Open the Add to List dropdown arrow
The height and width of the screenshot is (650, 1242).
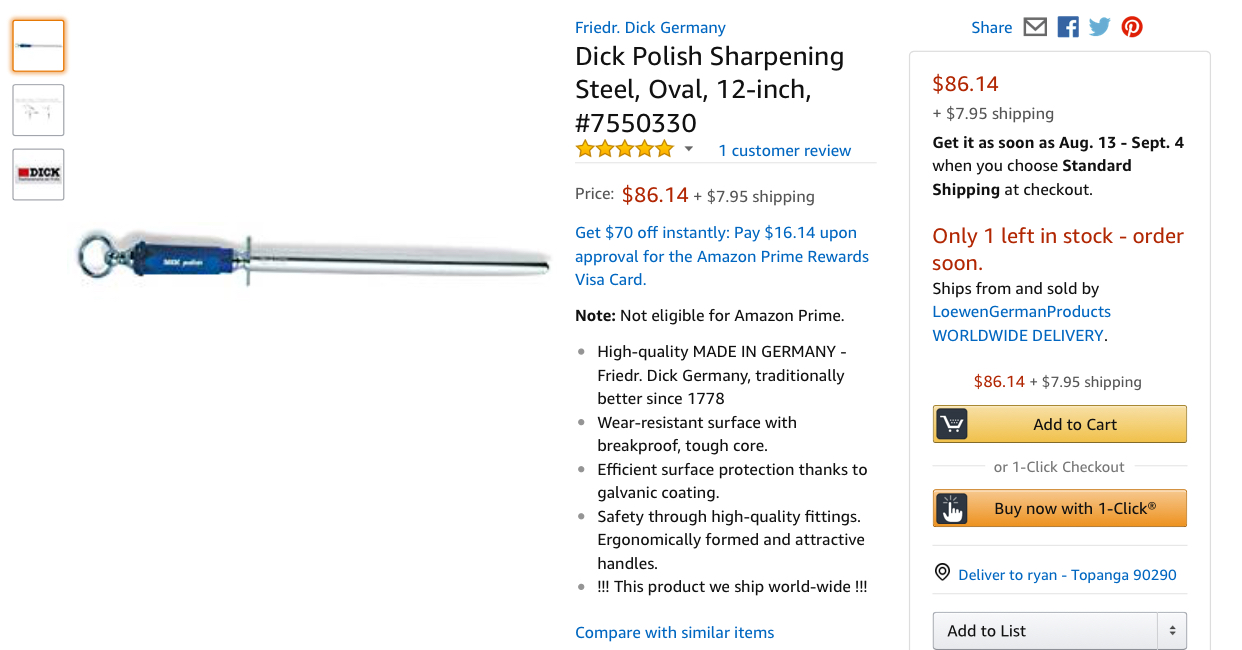(x=1172, y=631)
